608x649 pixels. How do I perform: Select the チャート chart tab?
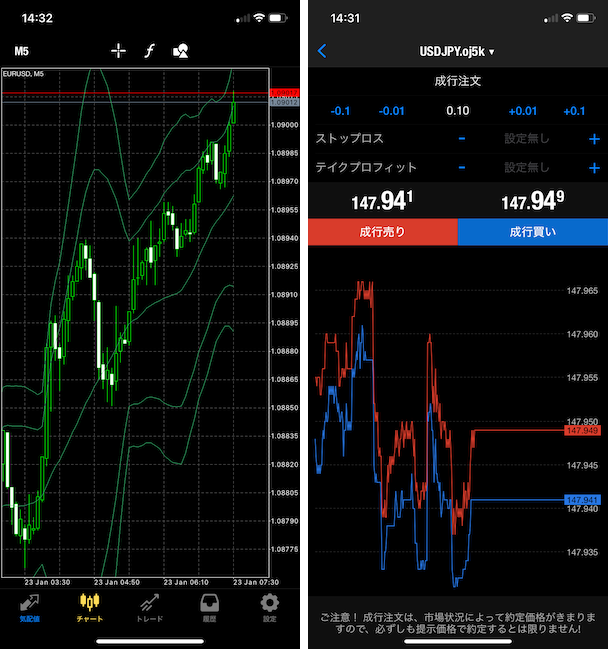(x=89, y=608)
